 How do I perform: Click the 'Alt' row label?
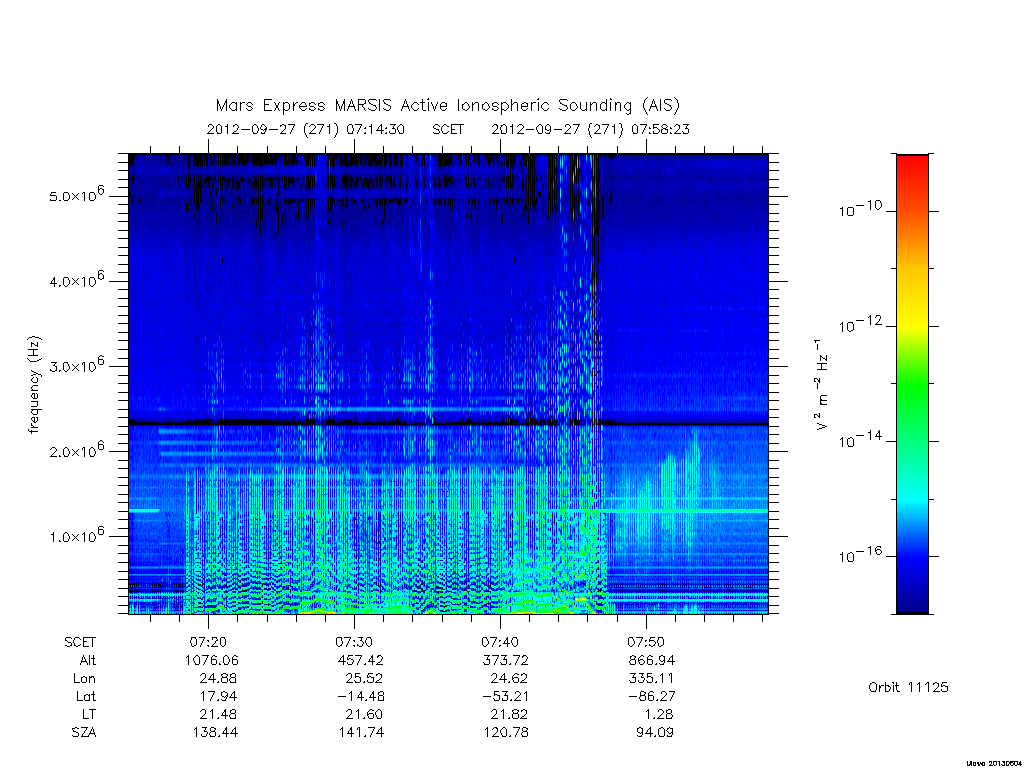(88, 660)
